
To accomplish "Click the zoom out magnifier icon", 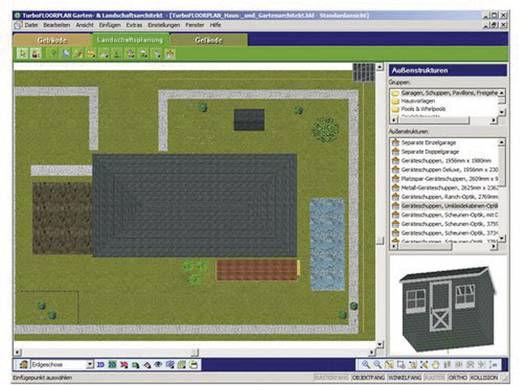I will pyautogui.click(x=377, y=364).
